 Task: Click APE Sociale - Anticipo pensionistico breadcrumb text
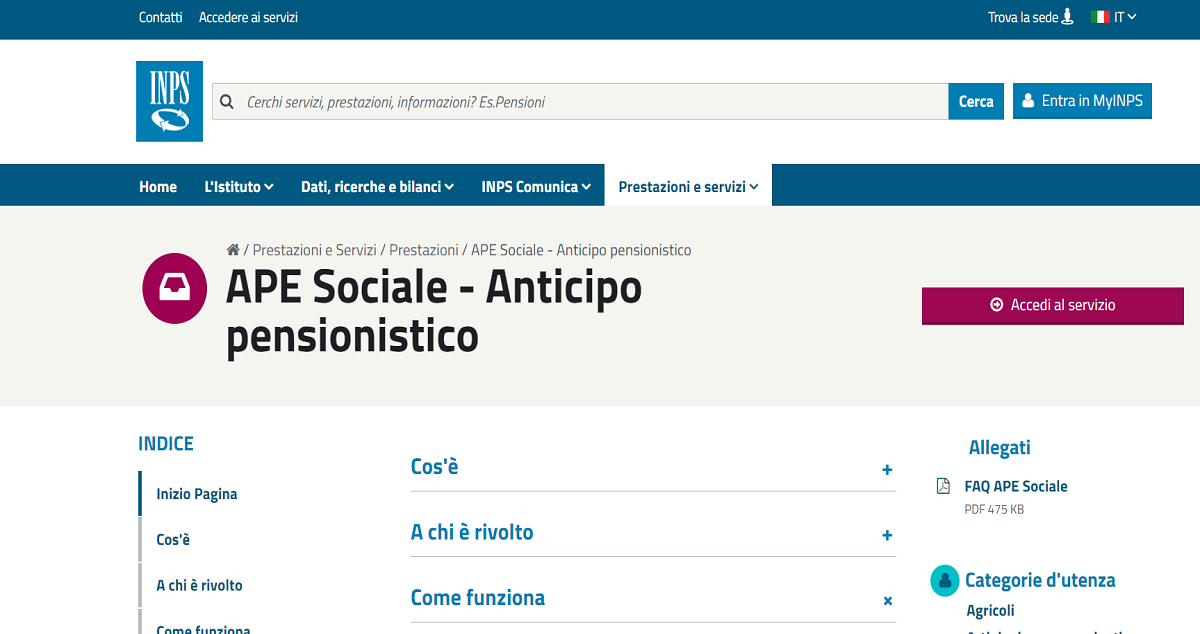(581, 250)
